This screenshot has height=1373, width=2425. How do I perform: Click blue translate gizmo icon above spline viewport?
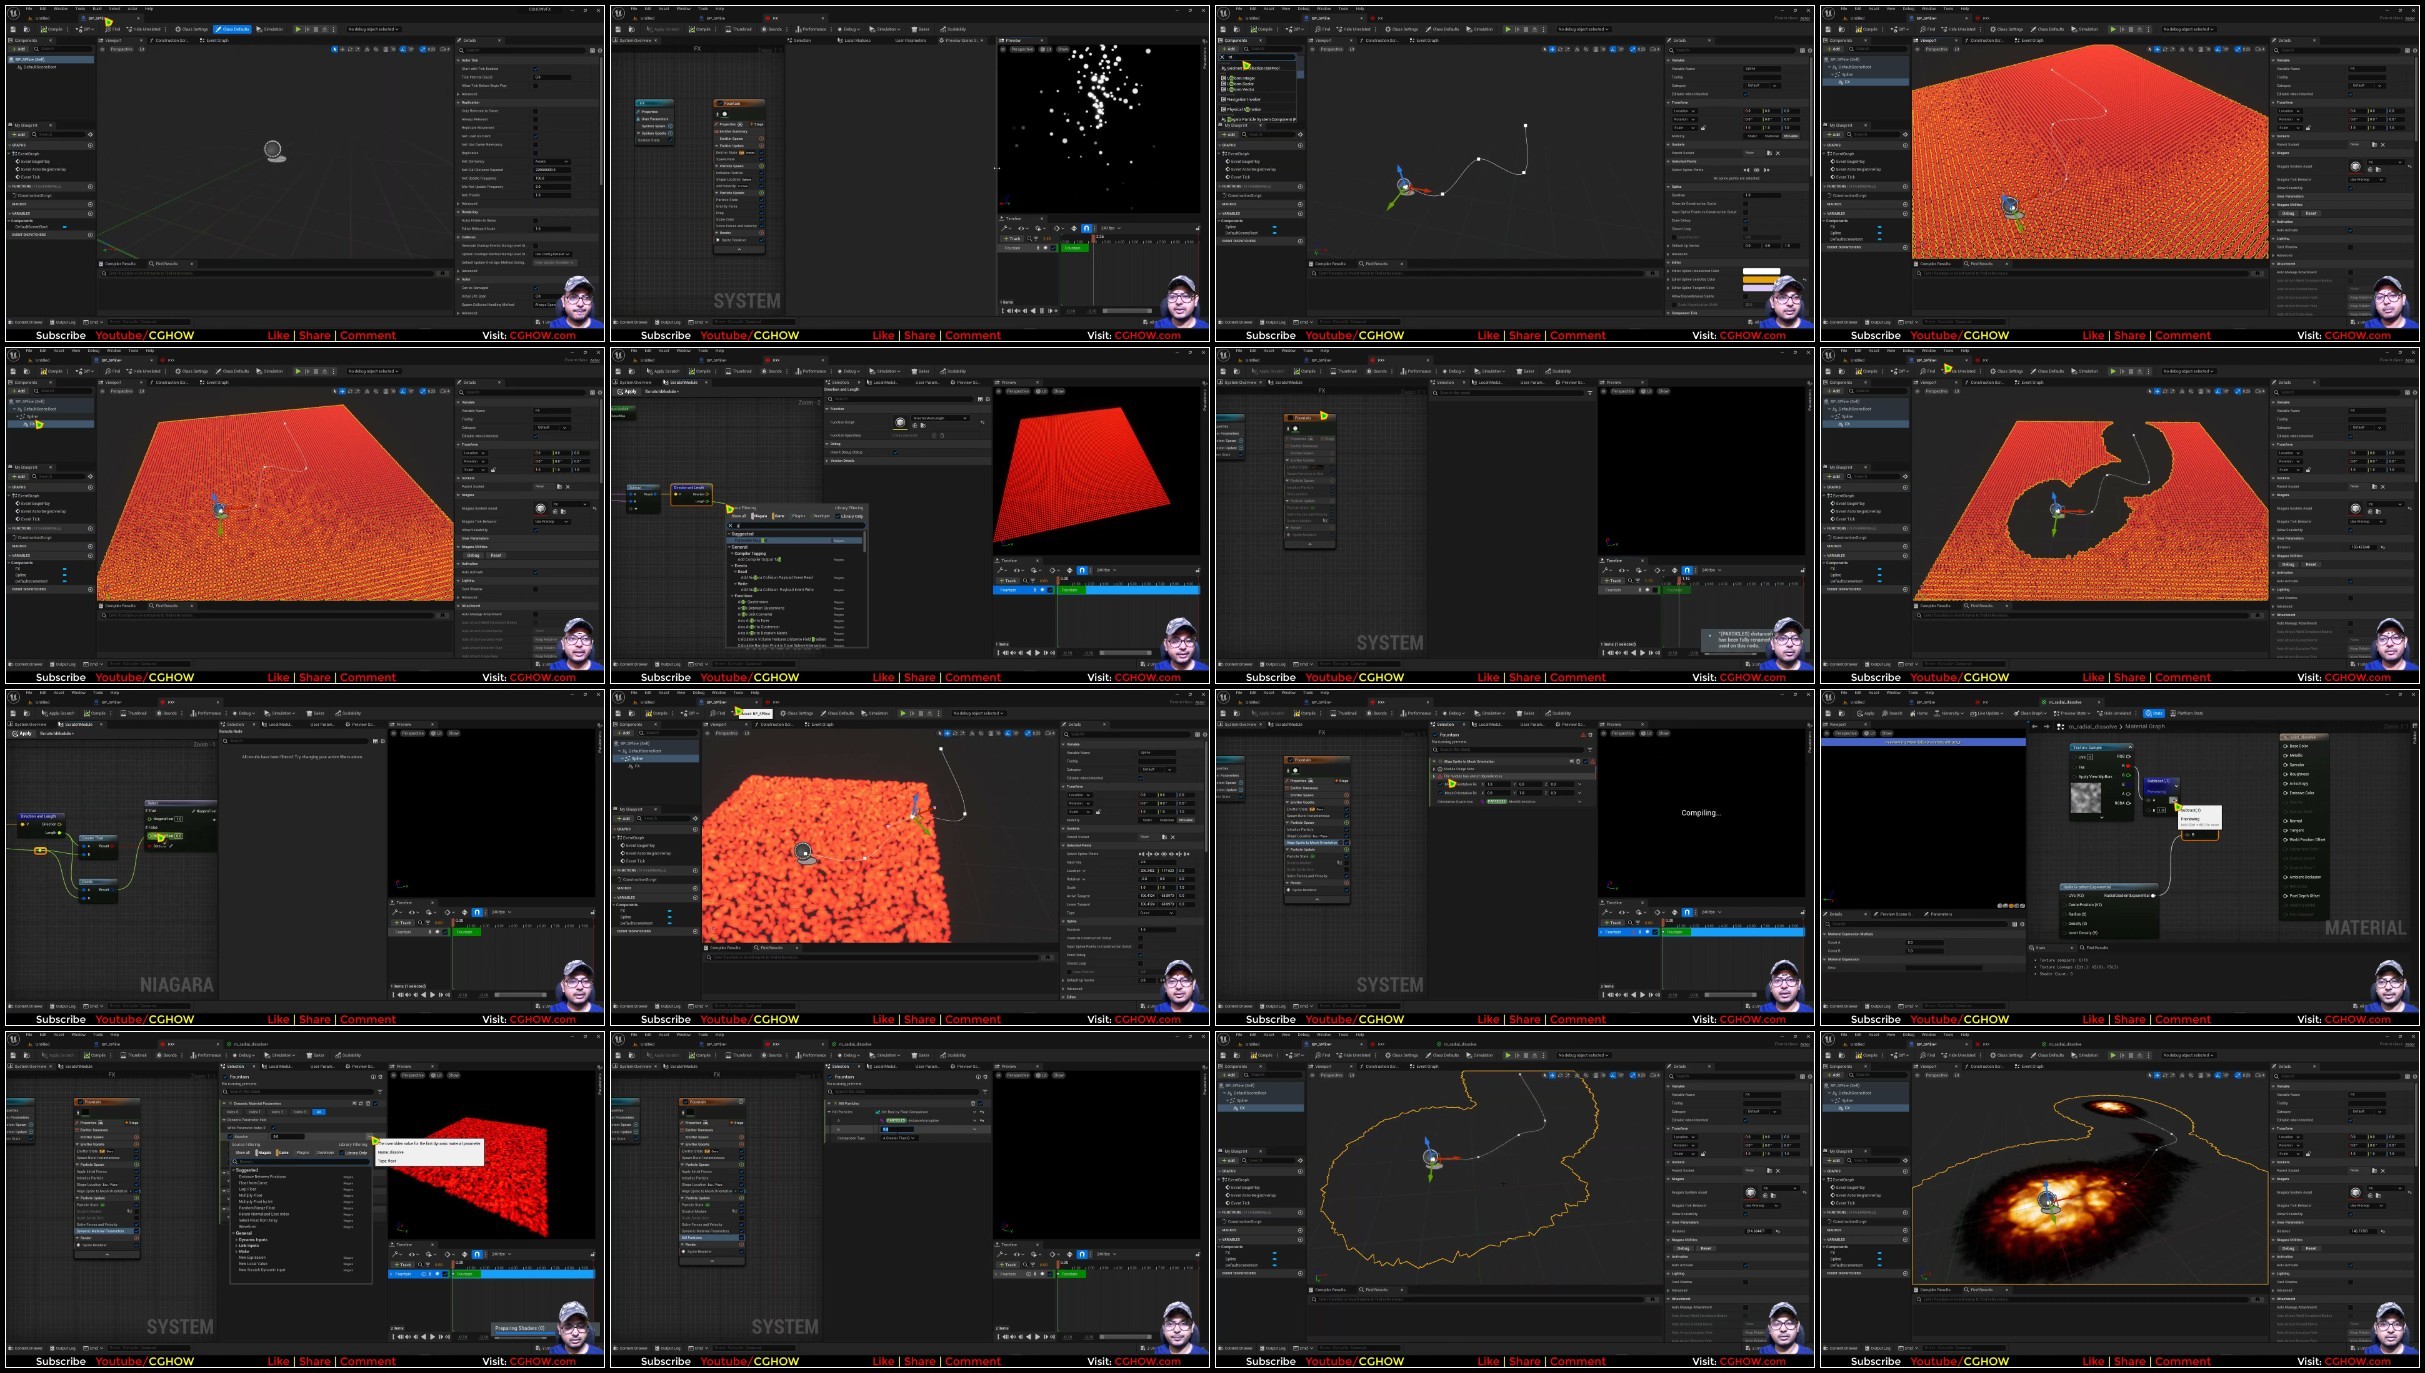1552,49
